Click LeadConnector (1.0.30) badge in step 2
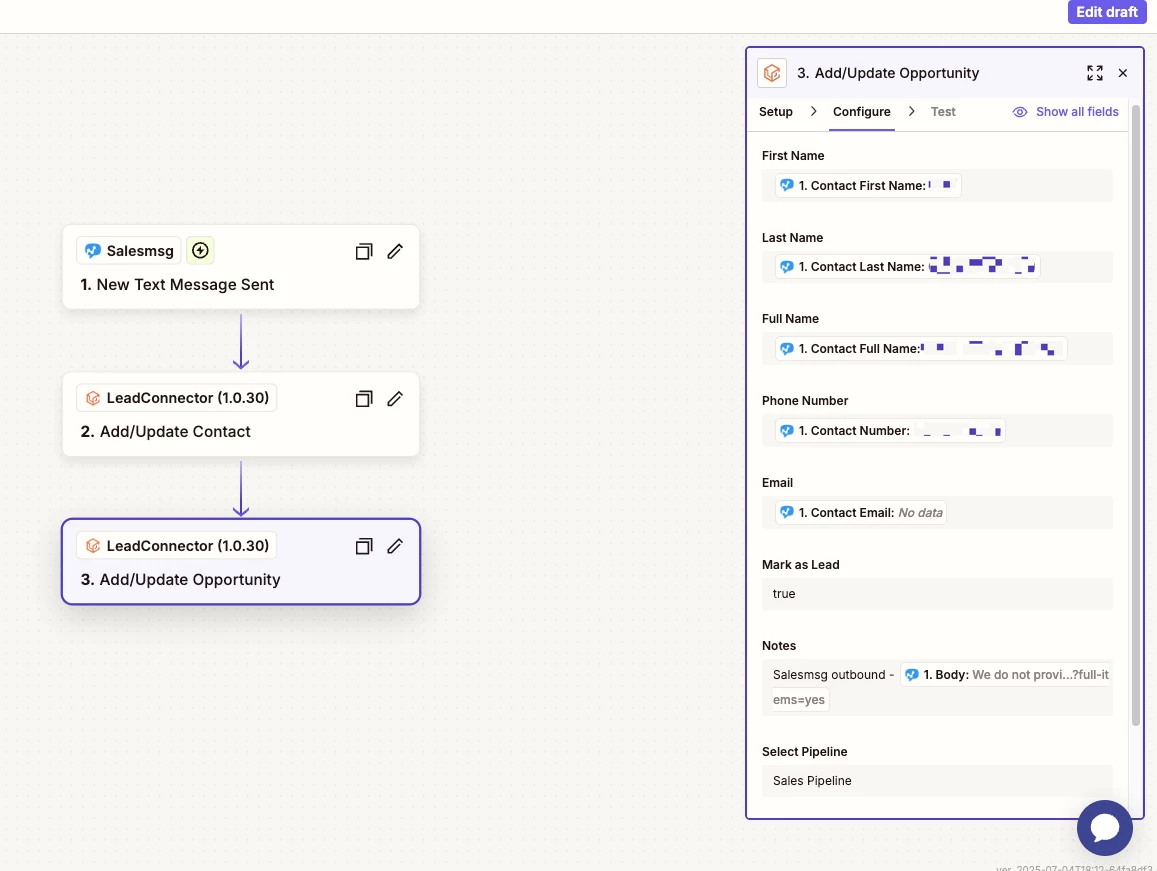This screenshot has width=1157, height=871. 177,398
